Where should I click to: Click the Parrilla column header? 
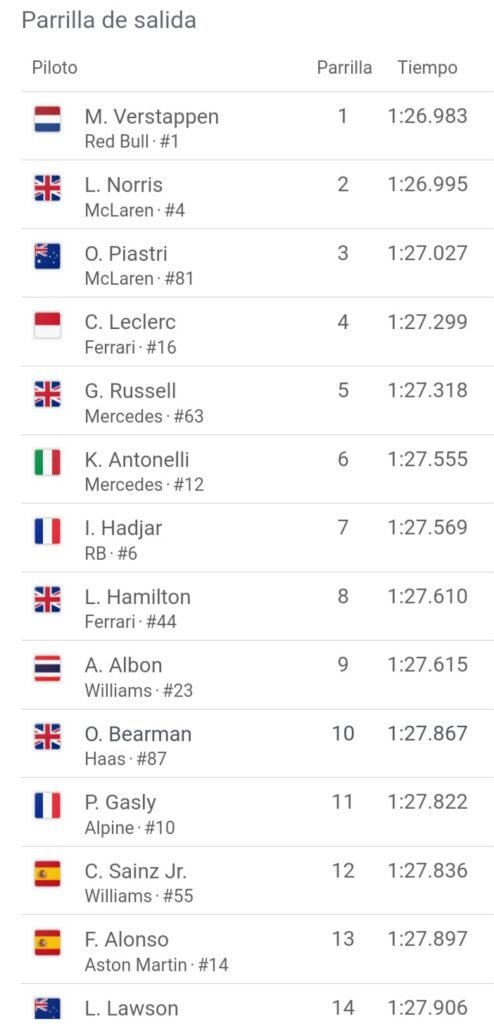(x=344, y=67)
